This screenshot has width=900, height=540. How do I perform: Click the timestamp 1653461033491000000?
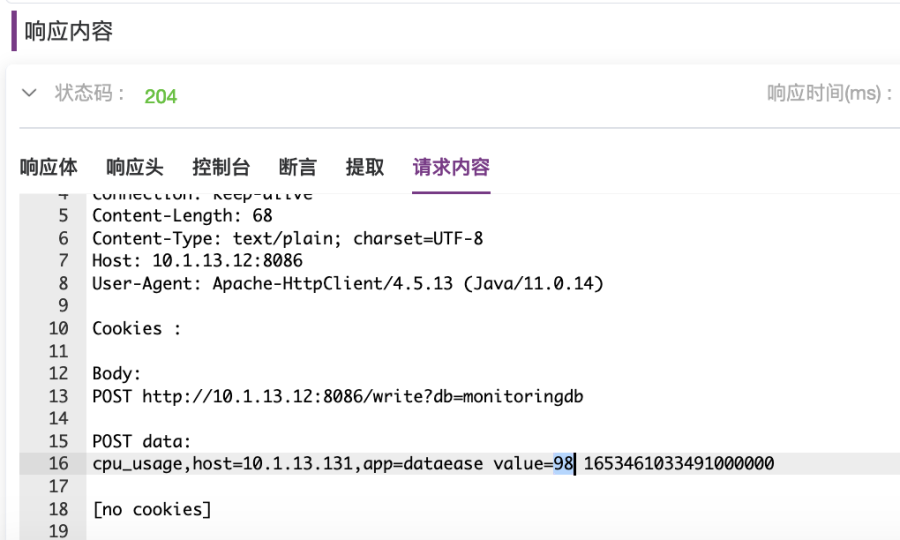[x=679, y=464]
